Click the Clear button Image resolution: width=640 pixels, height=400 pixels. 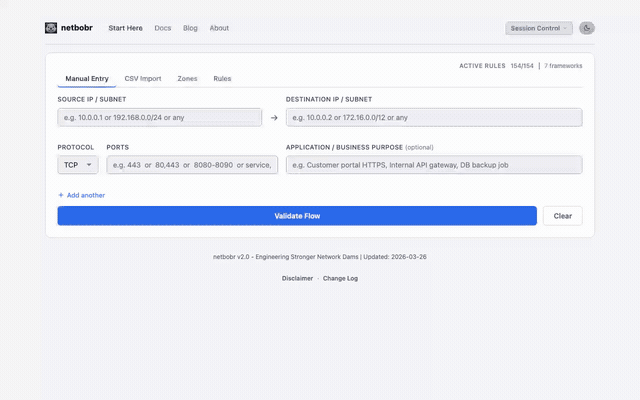562,216
